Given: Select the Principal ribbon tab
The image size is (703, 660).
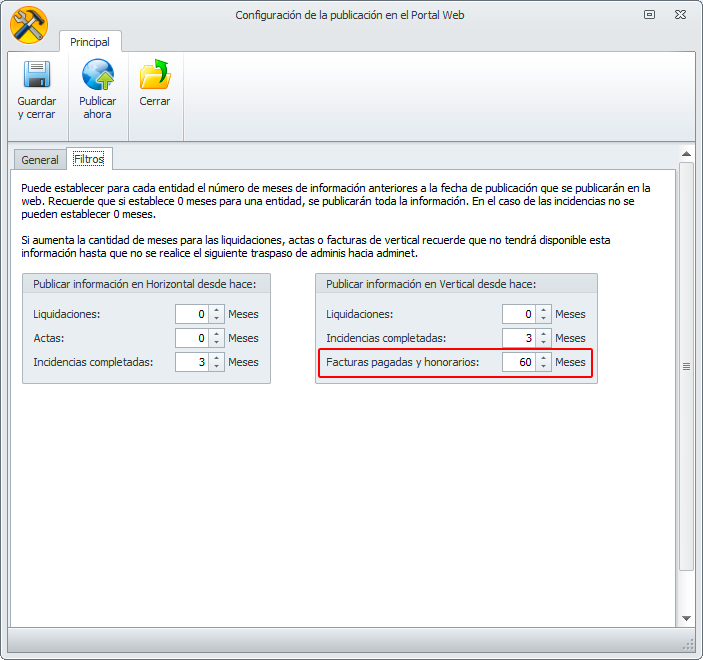Looking at the screenshot, I should [x=90, y=42].
